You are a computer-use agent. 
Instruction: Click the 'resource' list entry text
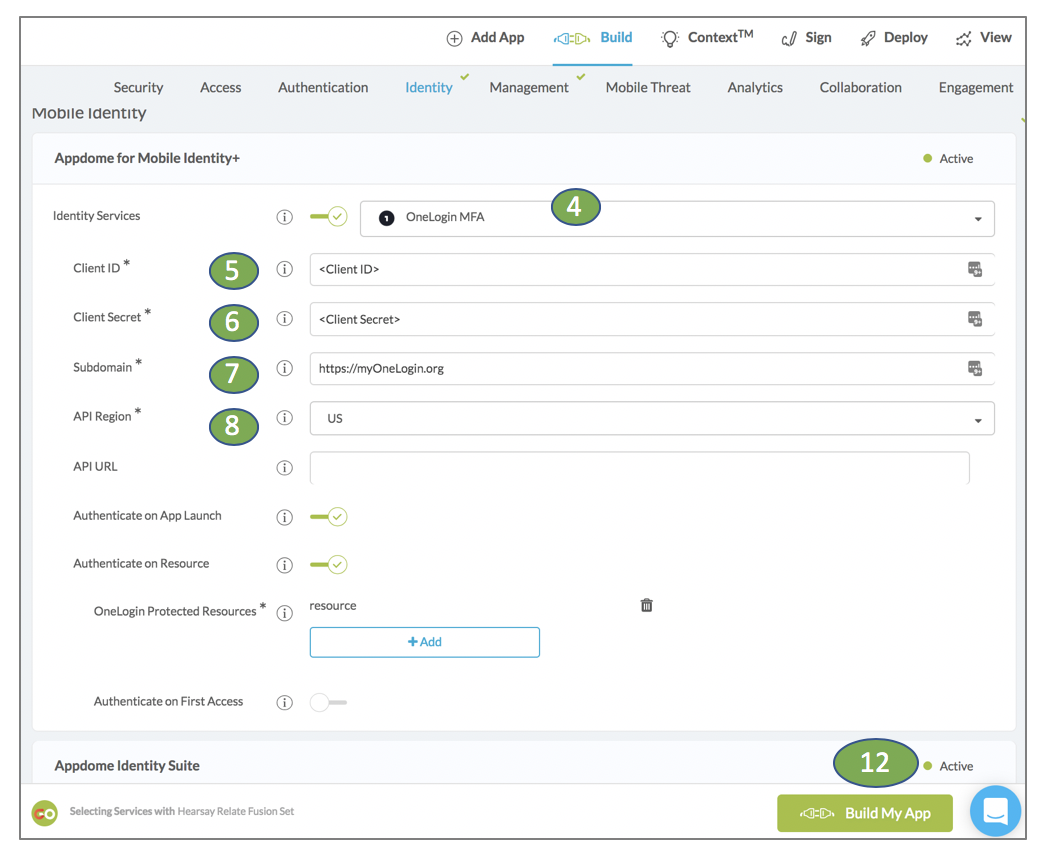[x=333, y=605]
